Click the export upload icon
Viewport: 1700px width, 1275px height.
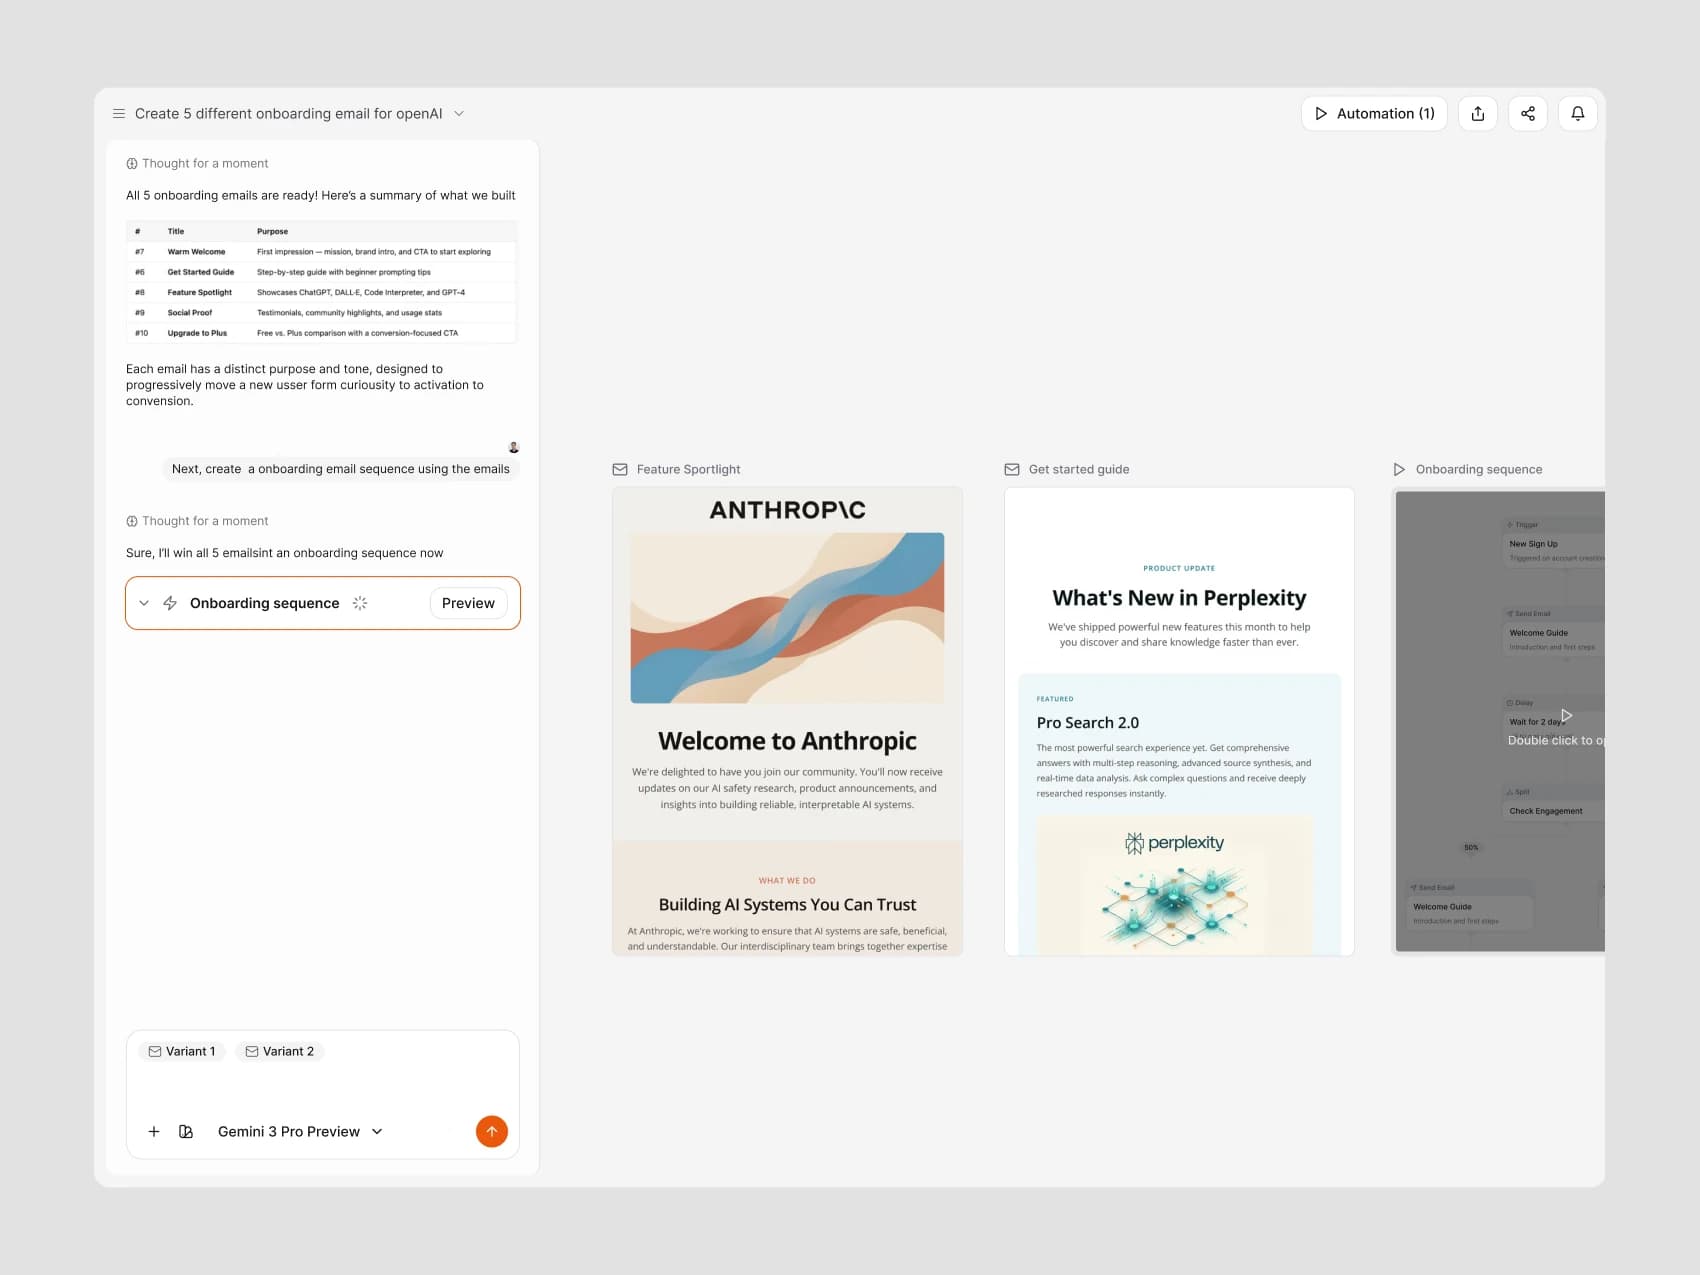click(x=1478, y=114)
